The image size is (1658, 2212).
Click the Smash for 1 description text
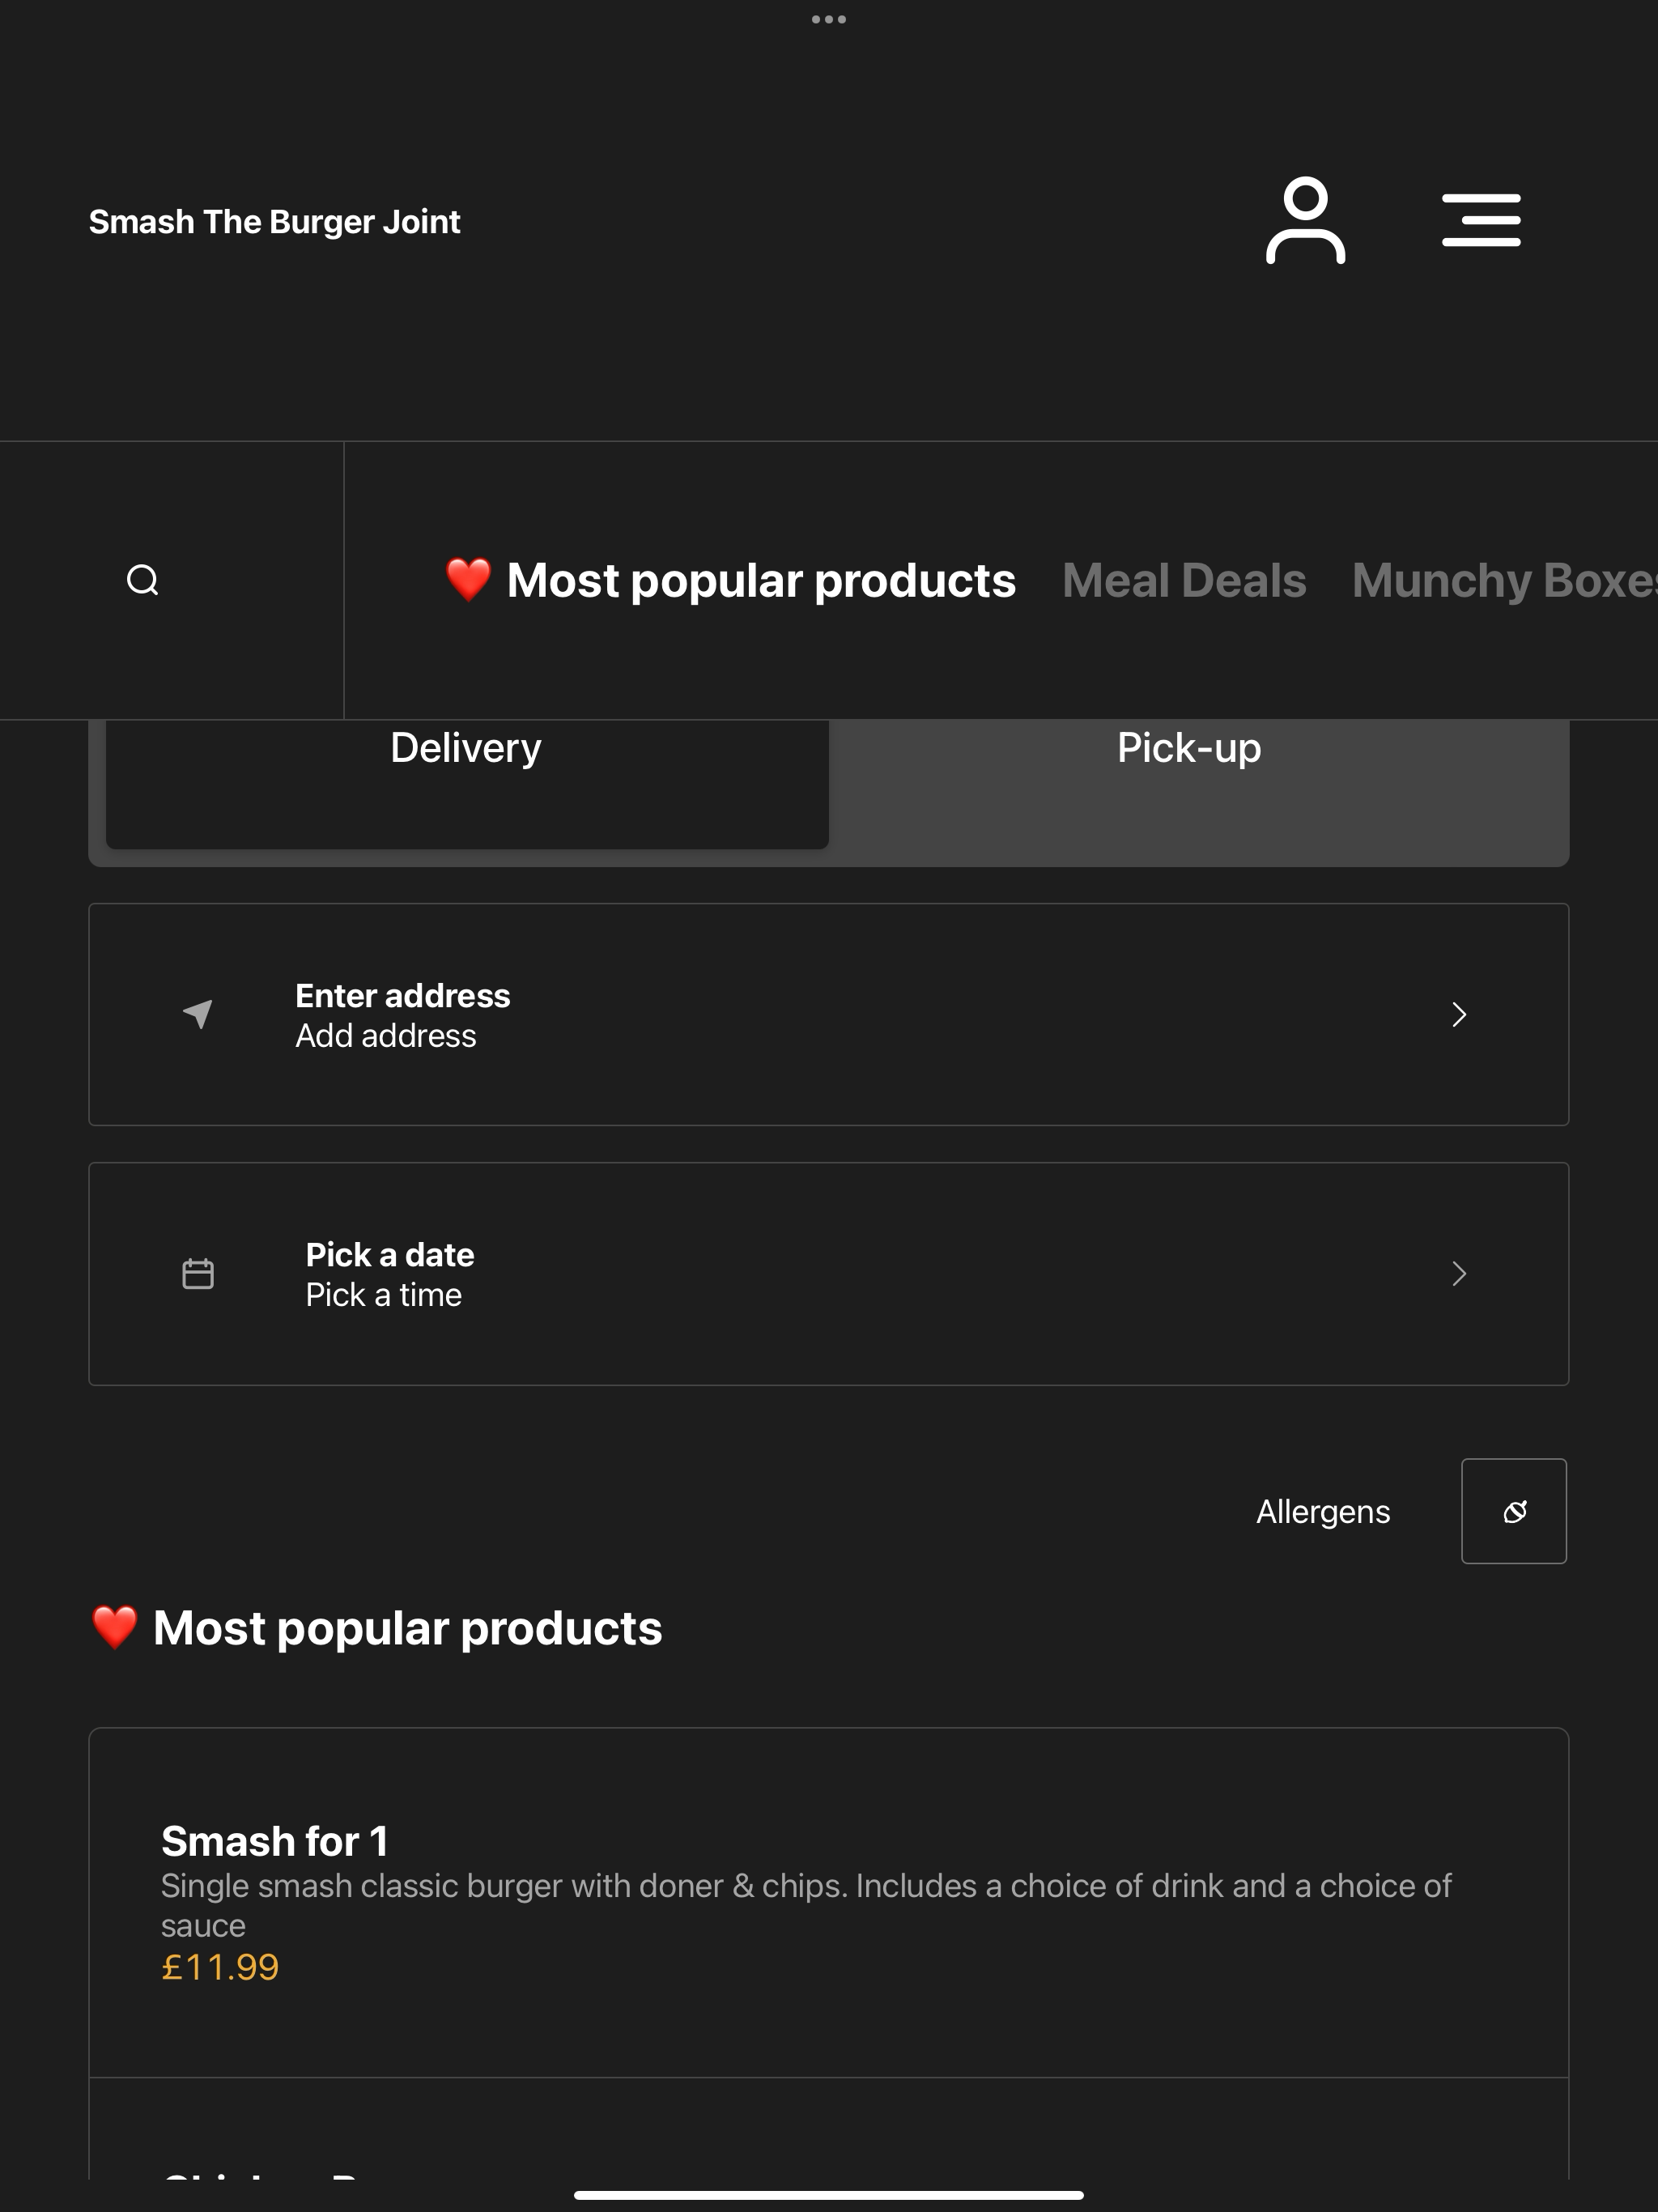pos(806,1905)
